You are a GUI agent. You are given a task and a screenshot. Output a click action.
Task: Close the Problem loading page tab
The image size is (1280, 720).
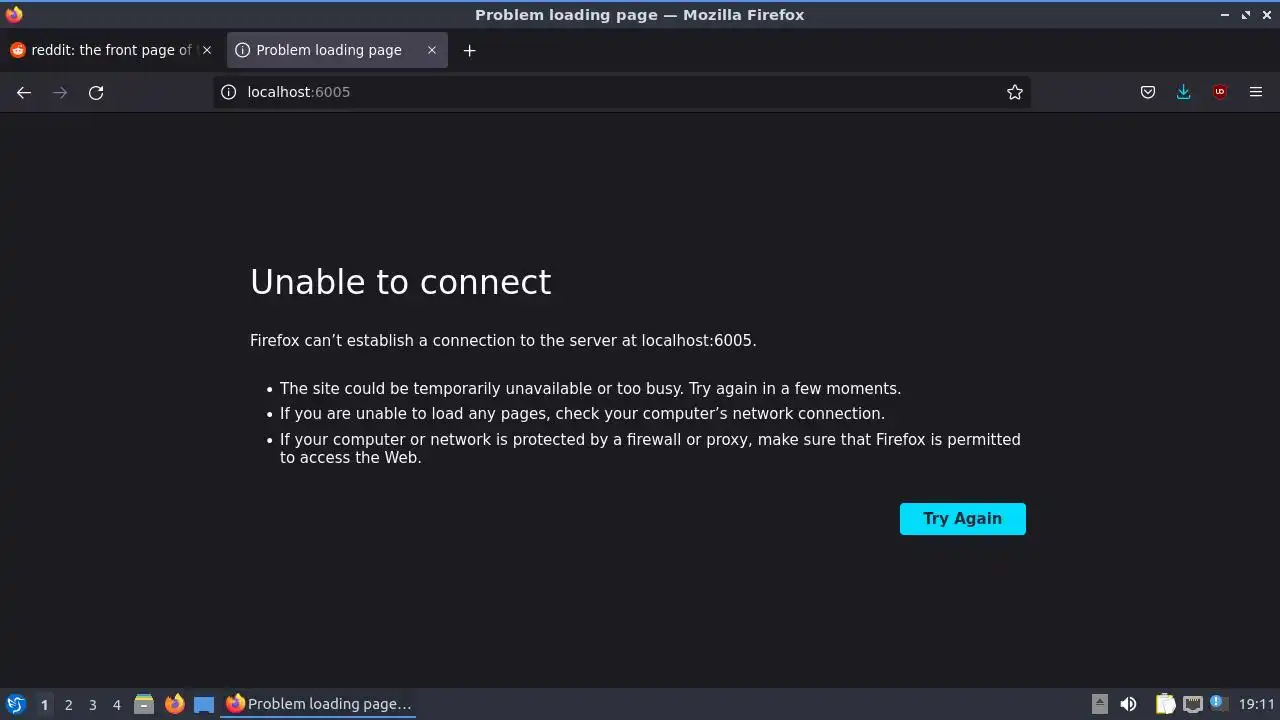click(432, 50)
